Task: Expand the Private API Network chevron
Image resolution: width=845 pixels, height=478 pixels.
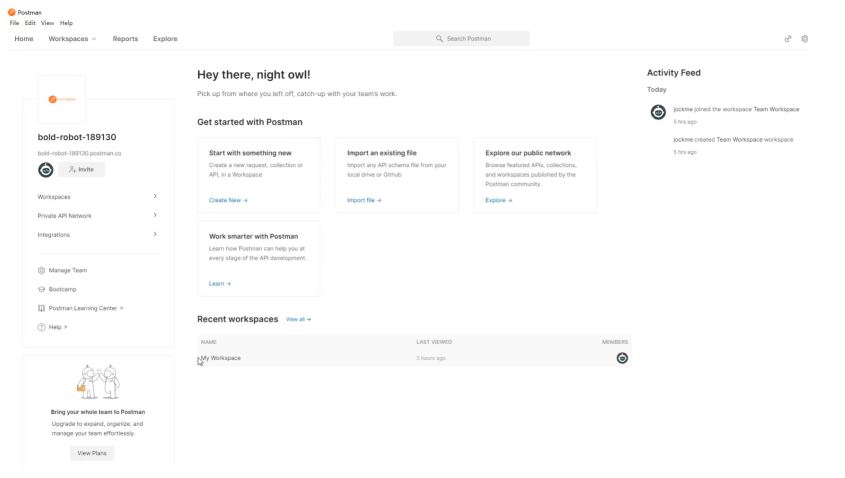Action: tap(155, 215)
